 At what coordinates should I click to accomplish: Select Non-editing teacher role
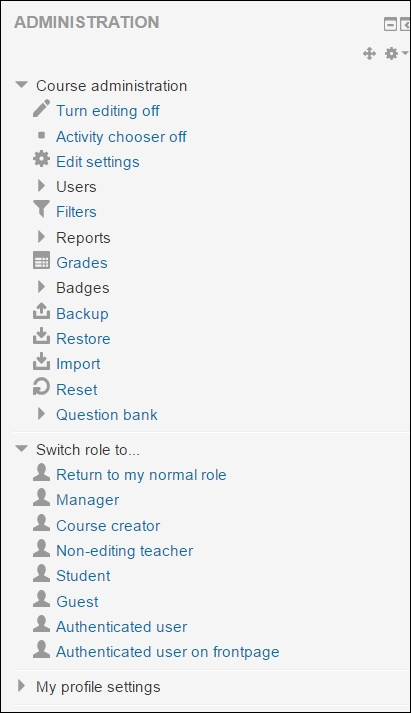(125, 551)
